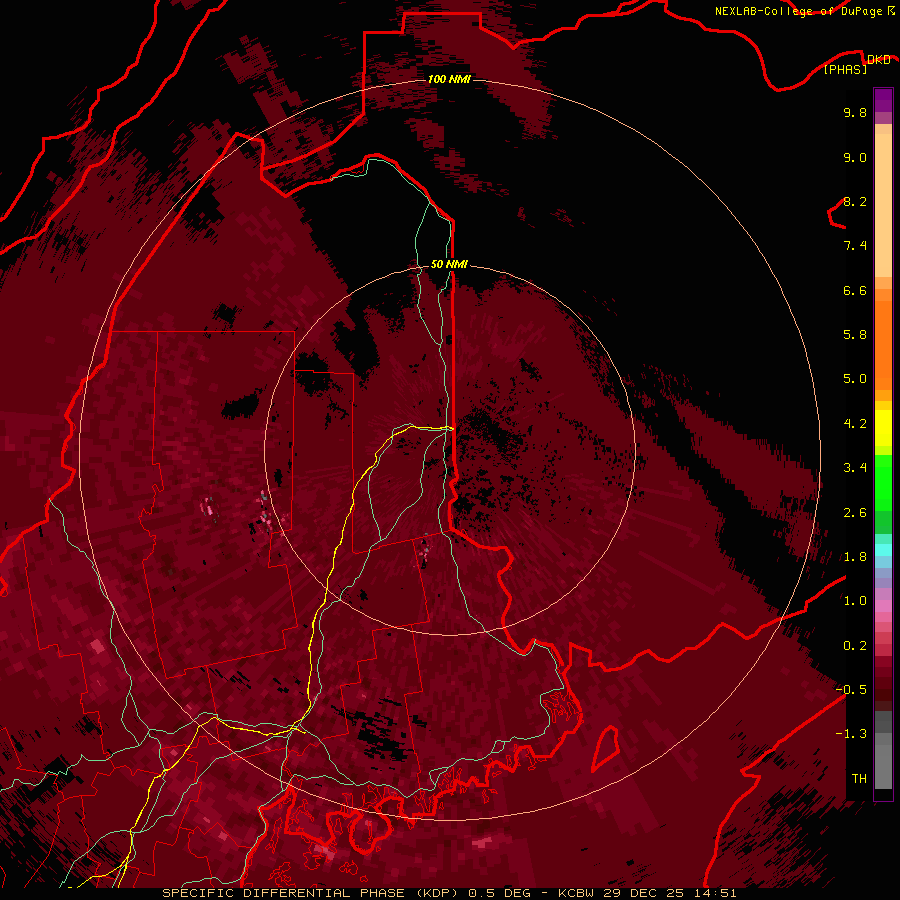Viewport: 900px width, 900px height.
Task: Click the 7.4 value on the color scale
Action: (x=855, y=246)
